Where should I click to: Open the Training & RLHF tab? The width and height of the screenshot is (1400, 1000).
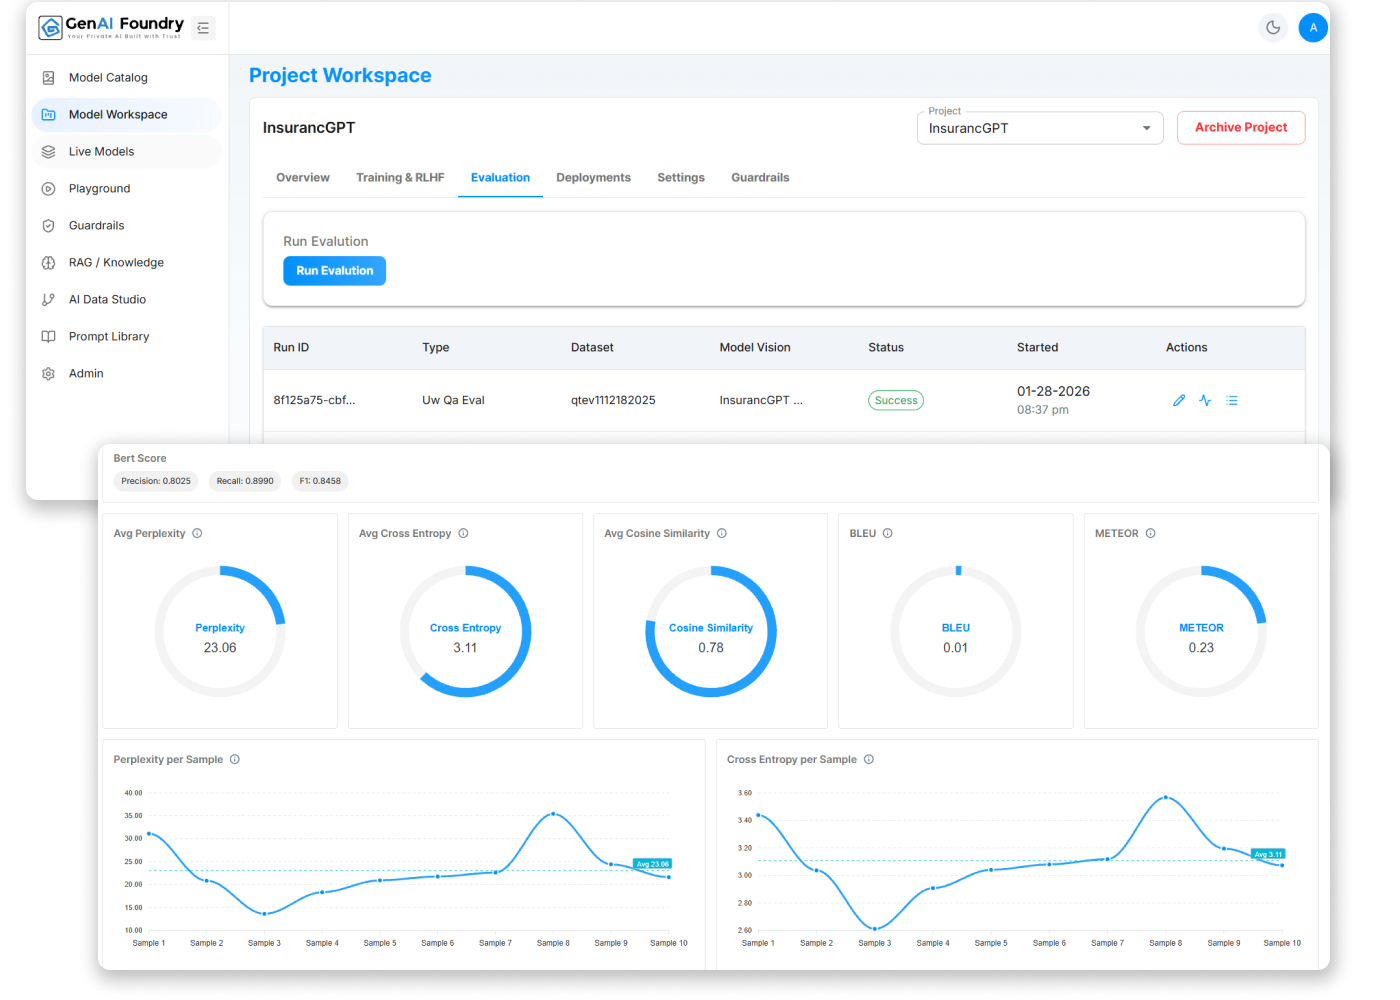coord(400,178)
